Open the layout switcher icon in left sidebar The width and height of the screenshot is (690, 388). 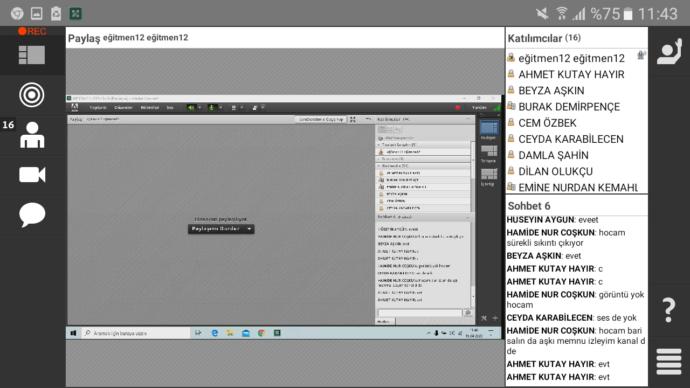32,55
